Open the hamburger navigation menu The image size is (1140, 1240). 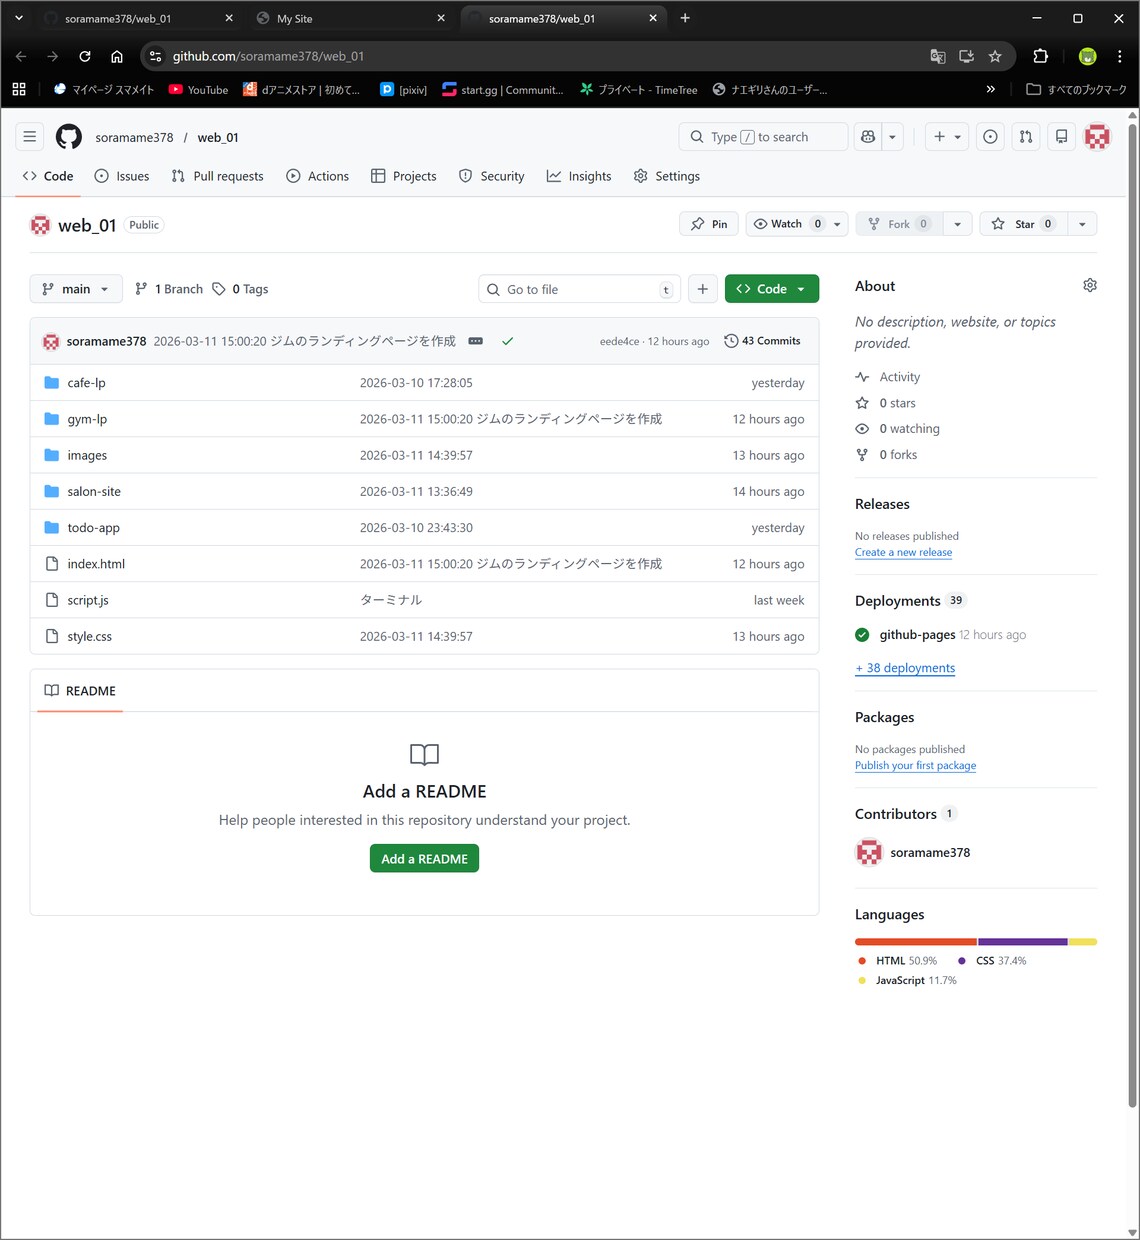(30, 137)
